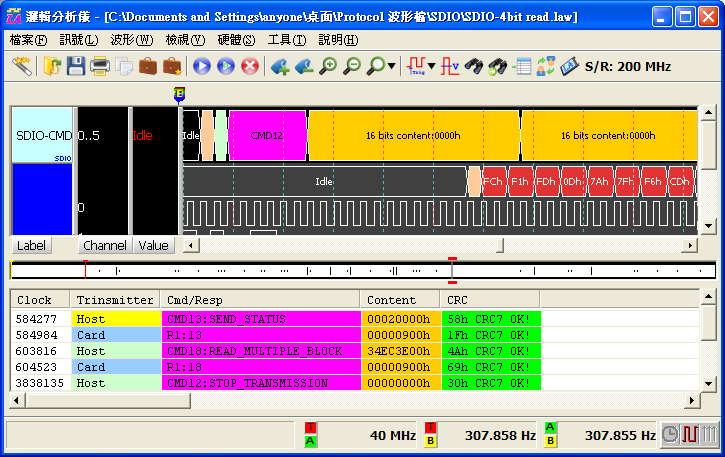Click the black binoculars find icon

pyautogui.click(x=474, y=66)
